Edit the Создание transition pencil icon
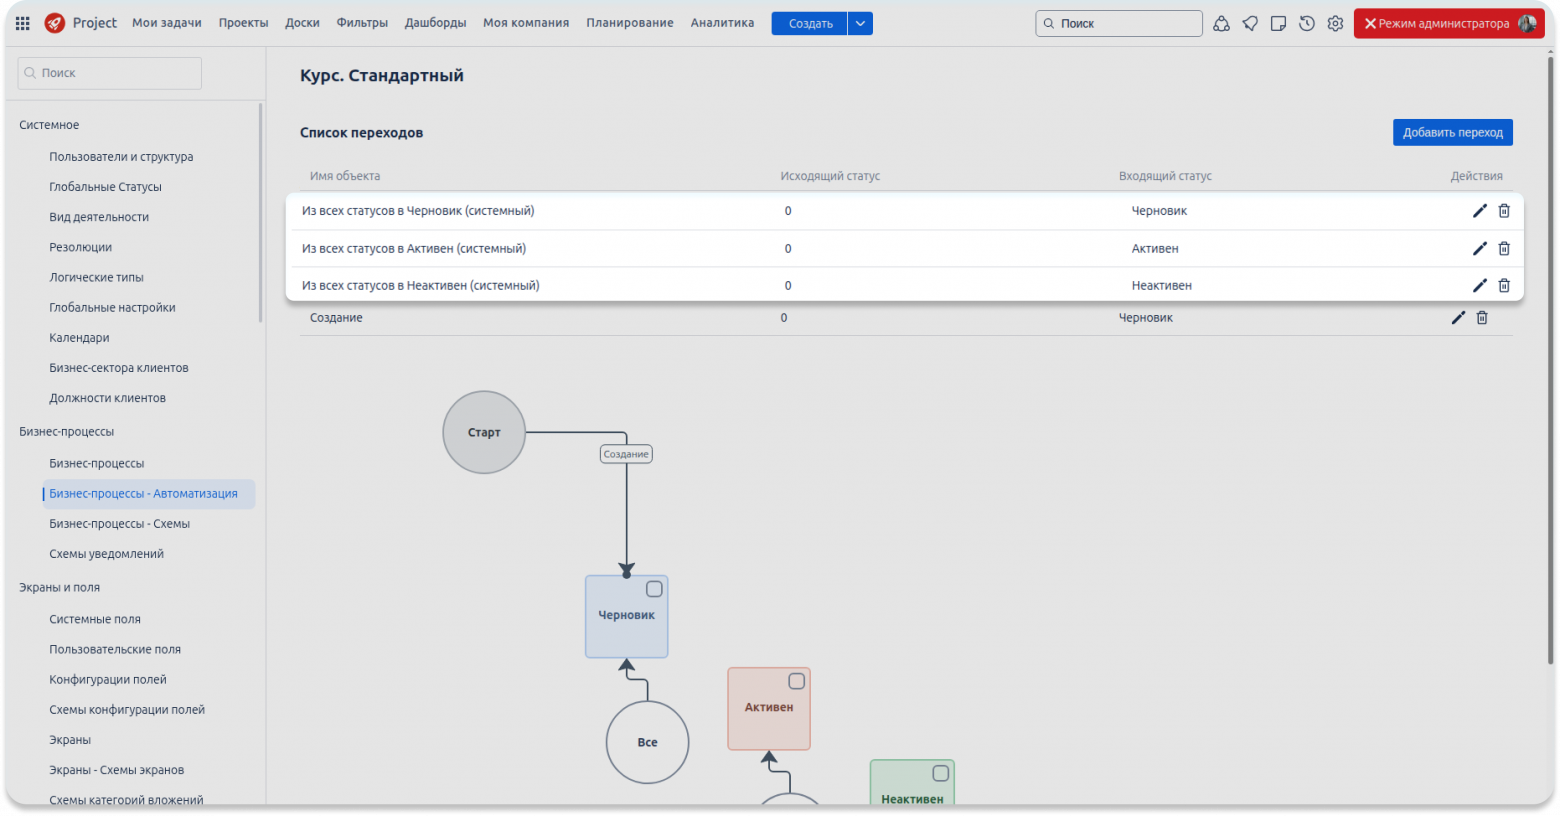The width and height of the screenshot is (1560, 816). [x=1458, y=318]
